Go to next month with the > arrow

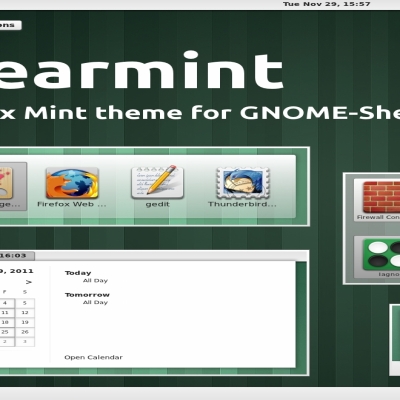(x=29, y=282)
